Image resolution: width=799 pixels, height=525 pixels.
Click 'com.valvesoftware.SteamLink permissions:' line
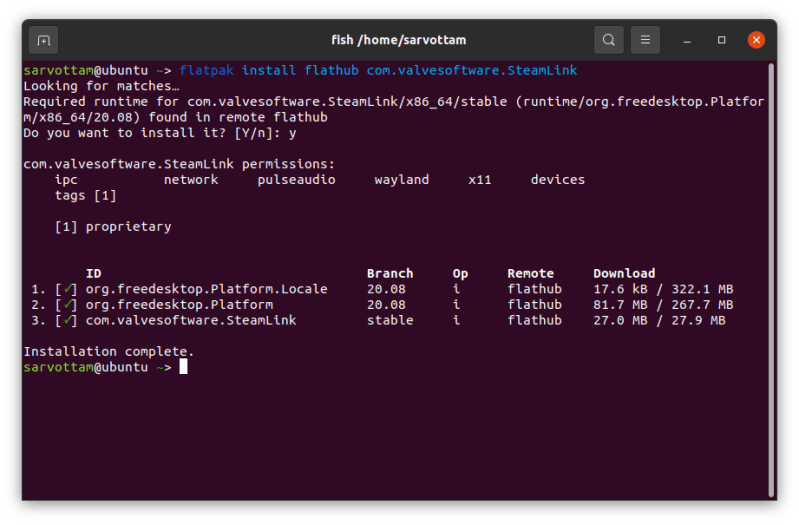pyautogui.click(x=179, y=164)
